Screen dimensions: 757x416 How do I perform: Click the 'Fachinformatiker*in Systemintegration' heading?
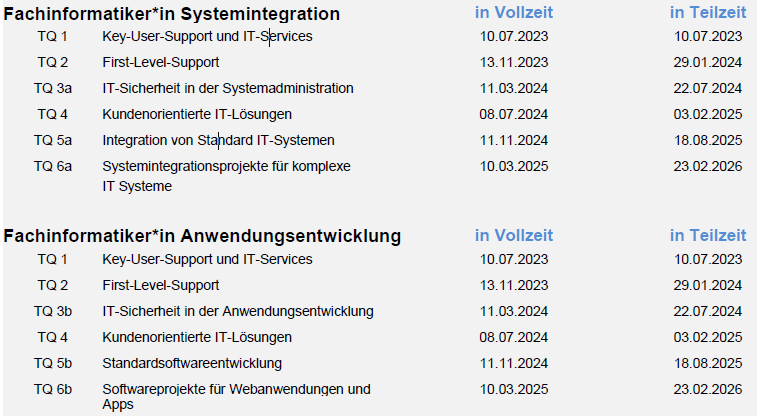pos(172,14)
